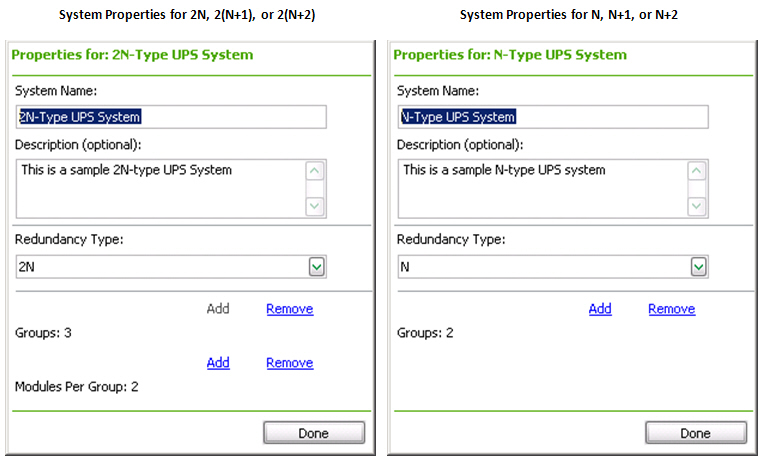Click Done in N-Type UPS panel

[696, 432]
